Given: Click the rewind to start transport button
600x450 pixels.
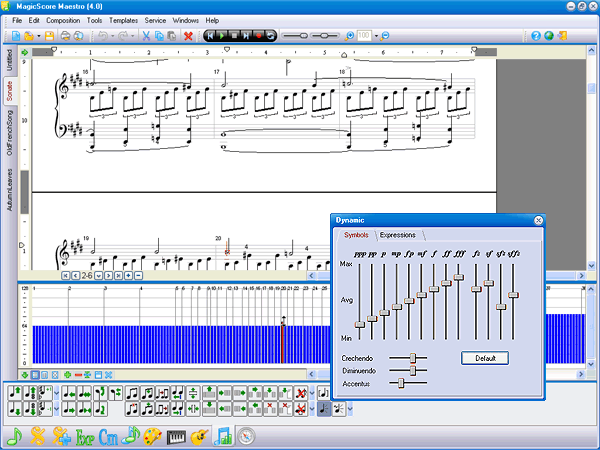Looking at the screenshot, I should pos(210,36).
